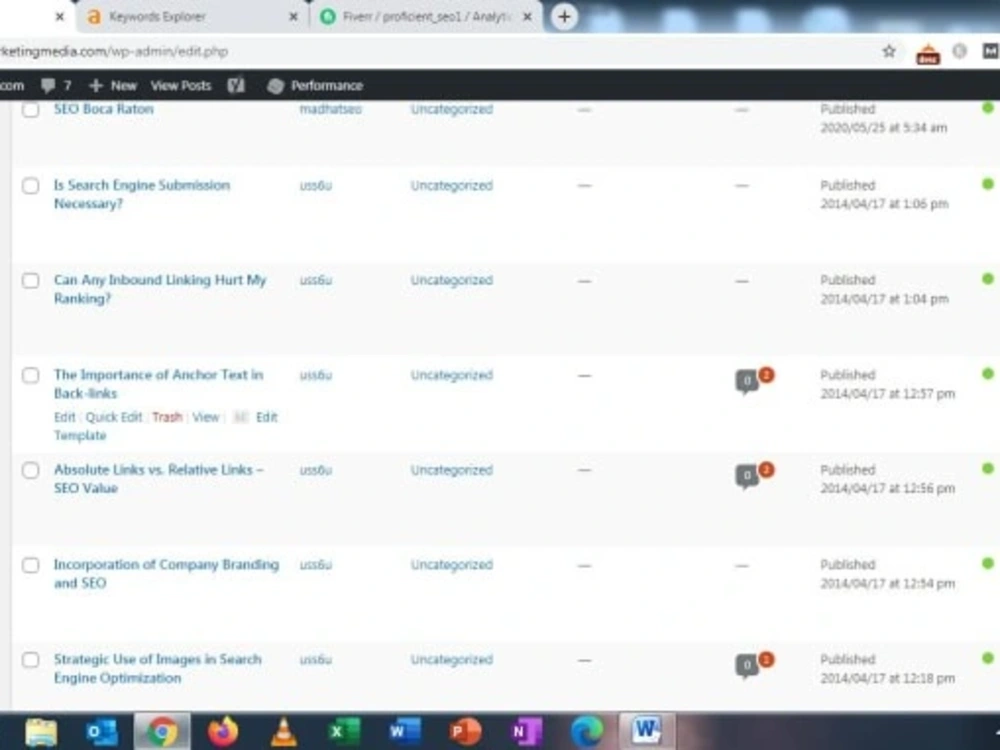The height and width of the screenshot is (750, 1000).
Task: Switch to the active Word window in the taskbar
Action: [x=647, y=731]
